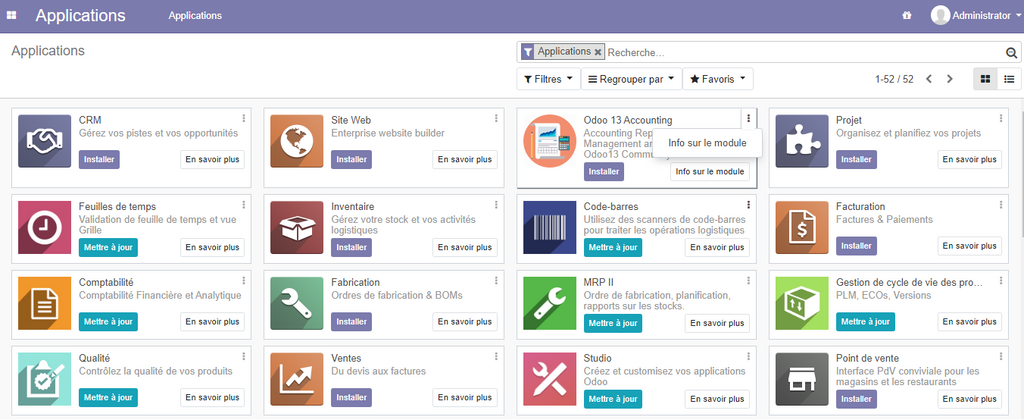This screenshot has height=420, width=1024.
Task: Click the Projet puzzle piece icon
Action: [801, 142]
